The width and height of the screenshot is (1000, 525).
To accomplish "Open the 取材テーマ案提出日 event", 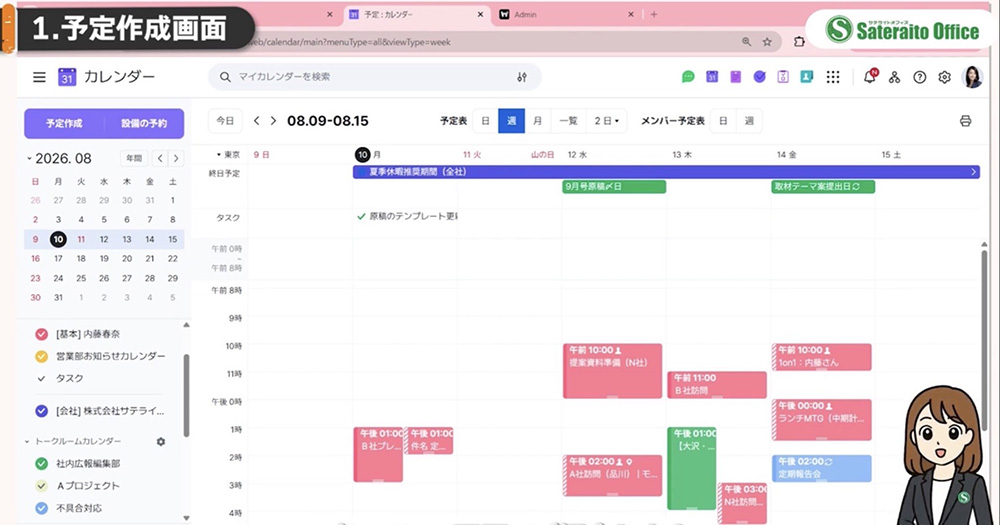I will click(823, 186).
